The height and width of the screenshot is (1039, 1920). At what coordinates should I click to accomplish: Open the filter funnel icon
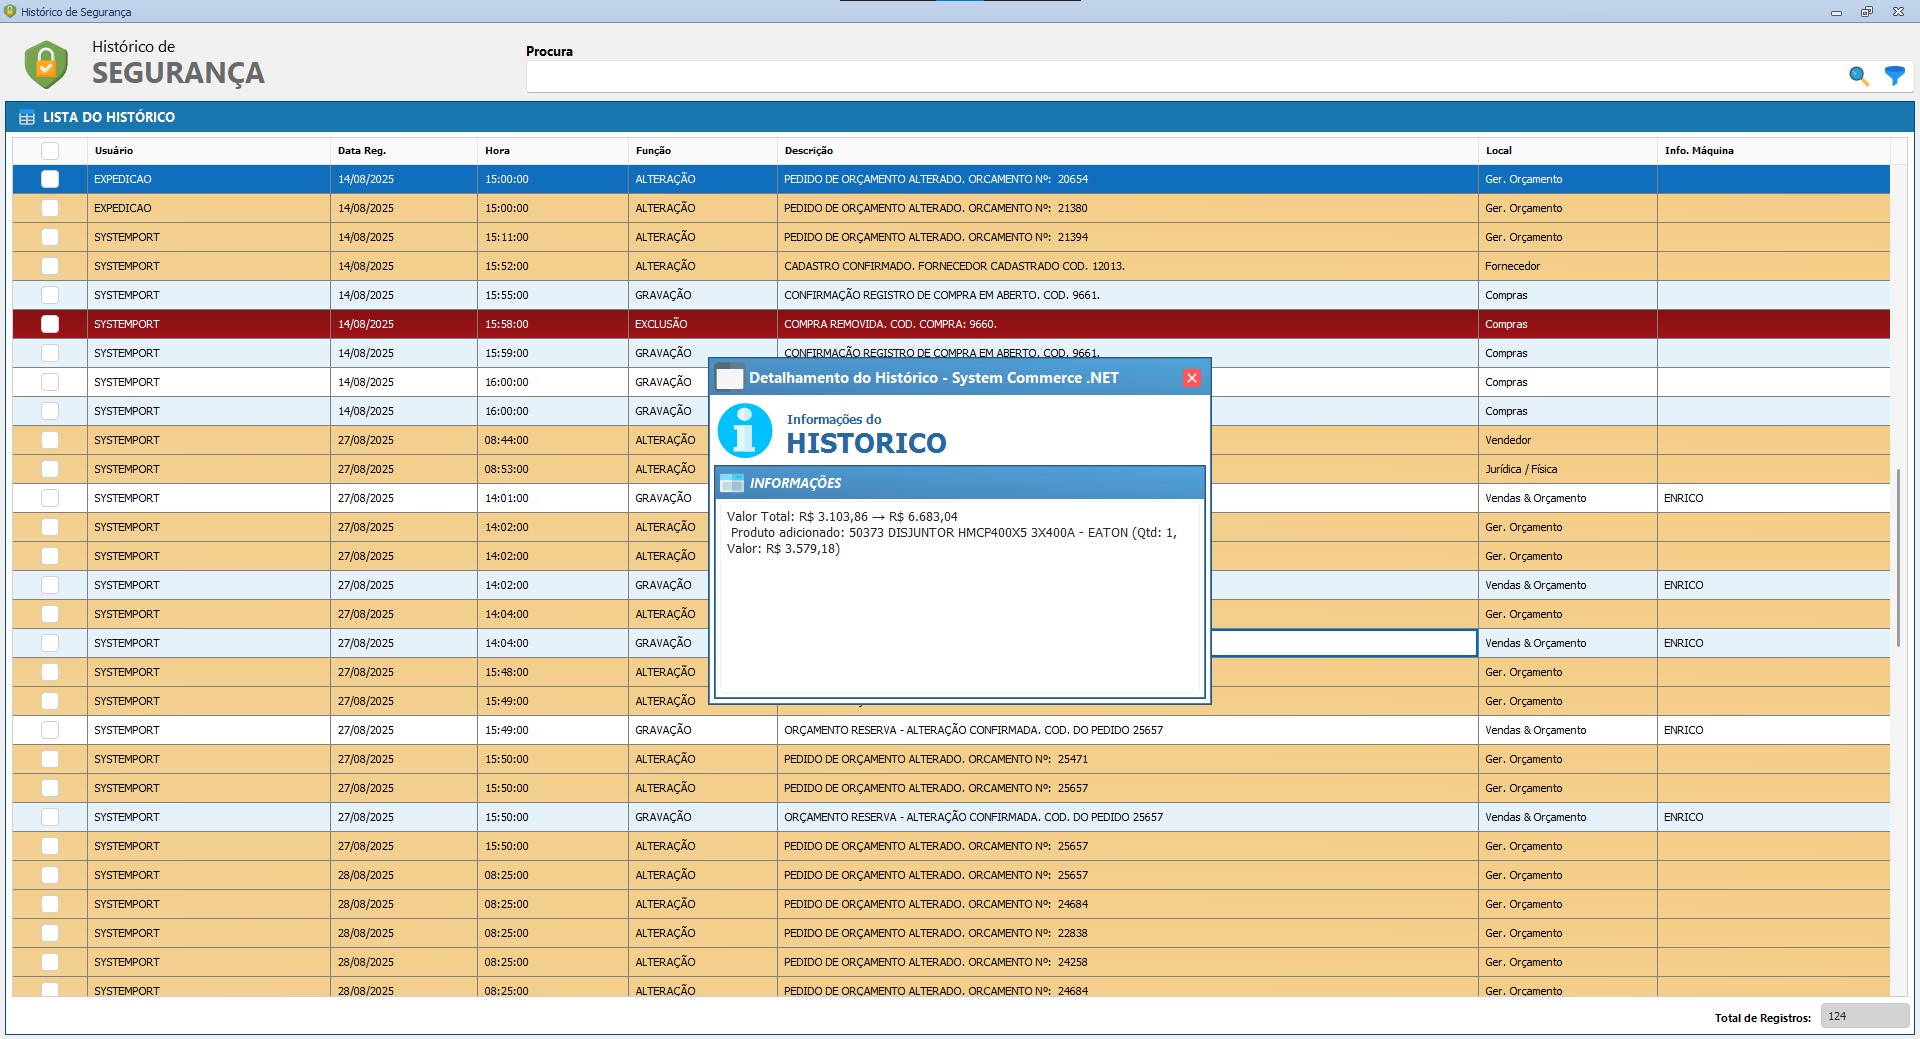[x=1894, y=76]
